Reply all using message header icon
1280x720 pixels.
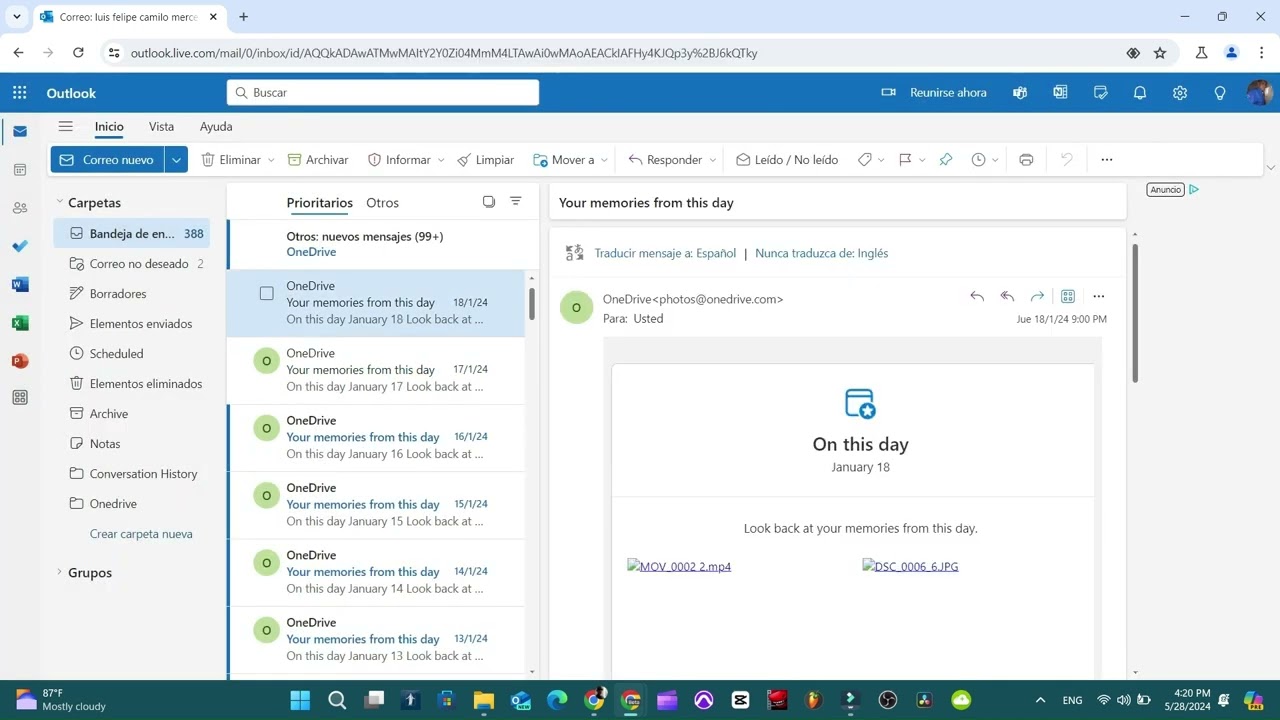point(1007,296)
